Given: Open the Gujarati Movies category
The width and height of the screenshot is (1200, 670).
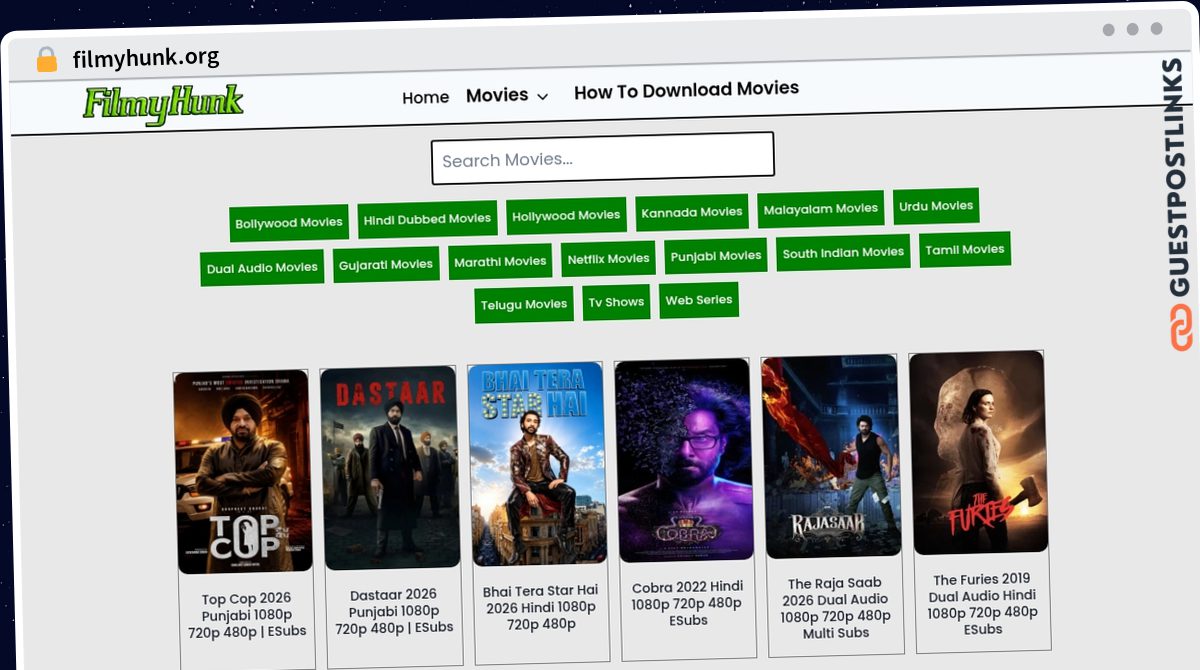Looking at the screenshot, I should (386, 265).
